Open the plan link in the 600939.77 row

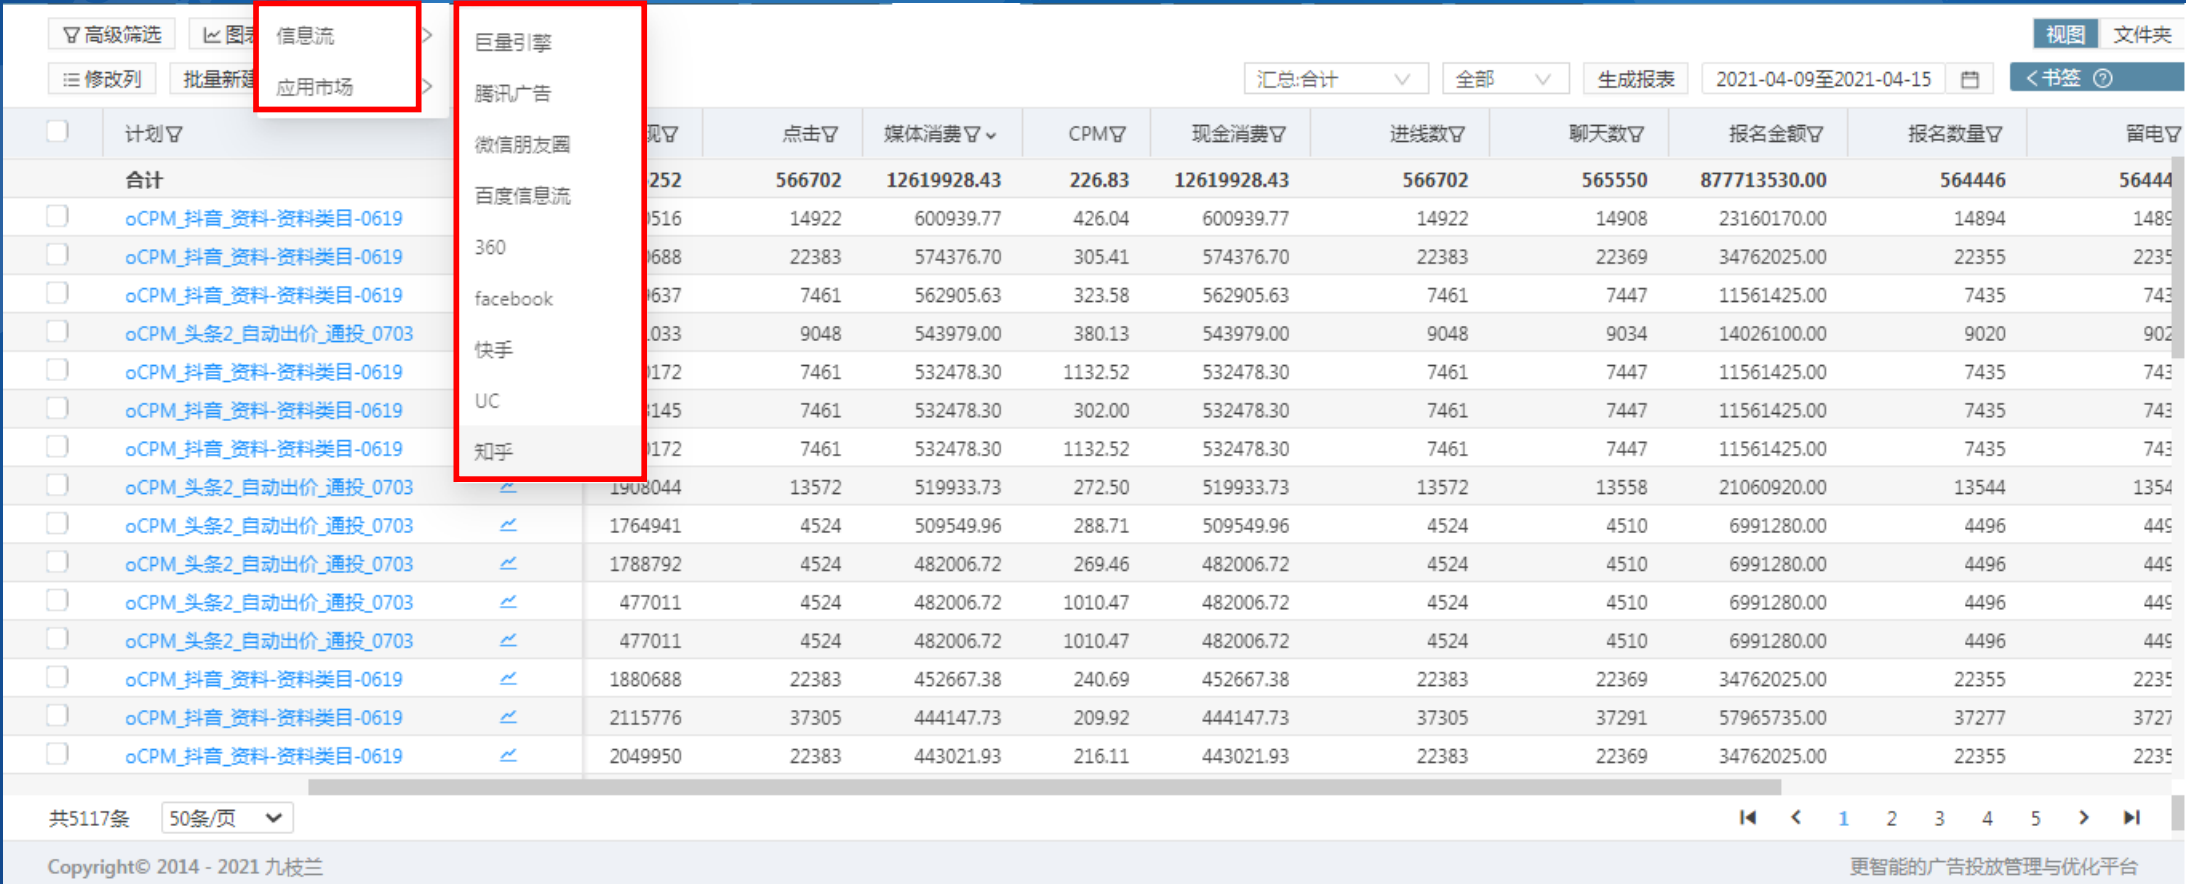click(x=264, y=218)
